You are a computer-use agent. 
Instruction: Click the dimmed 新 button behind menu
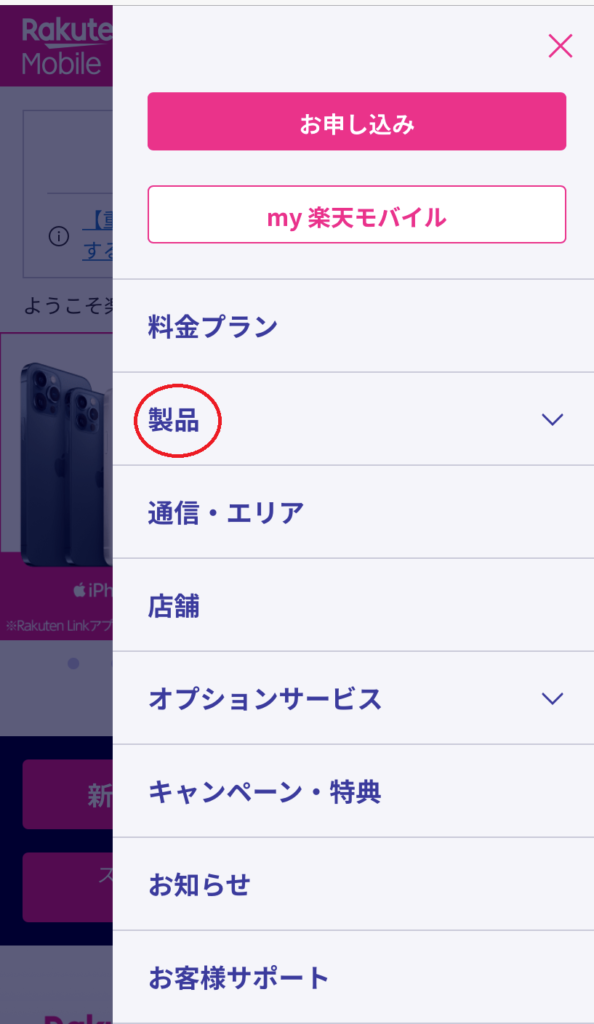[68, 794]
